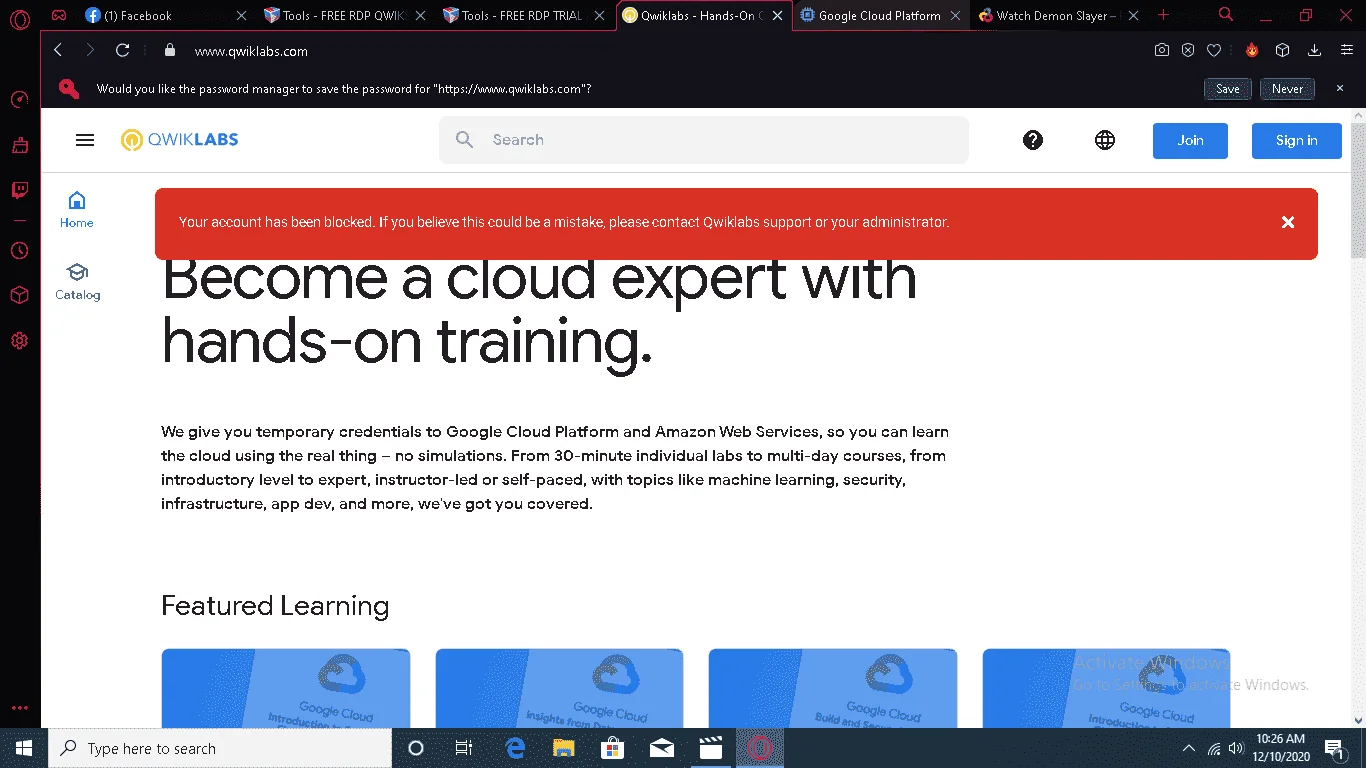Open Catalog in left navigation

(77, 282)
